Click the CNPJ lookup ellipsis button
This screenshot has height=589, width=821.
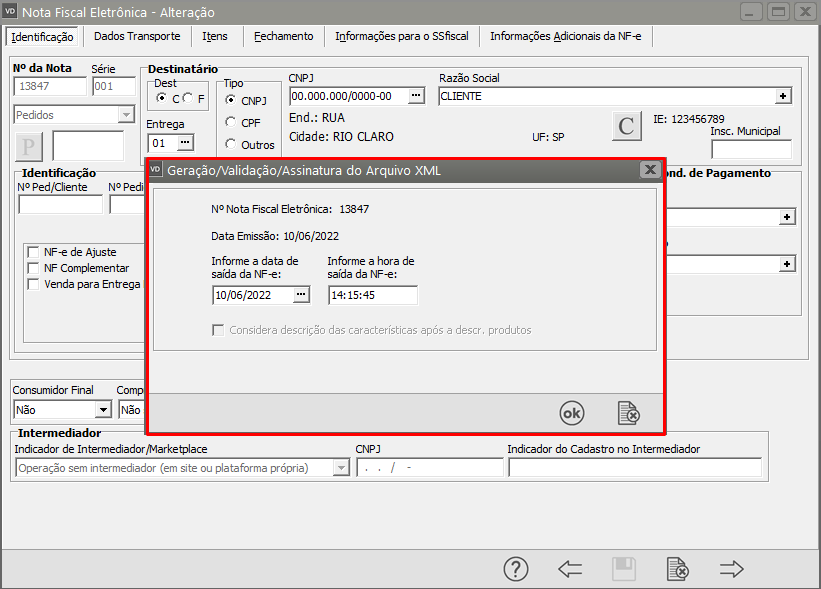click(417, 96)
